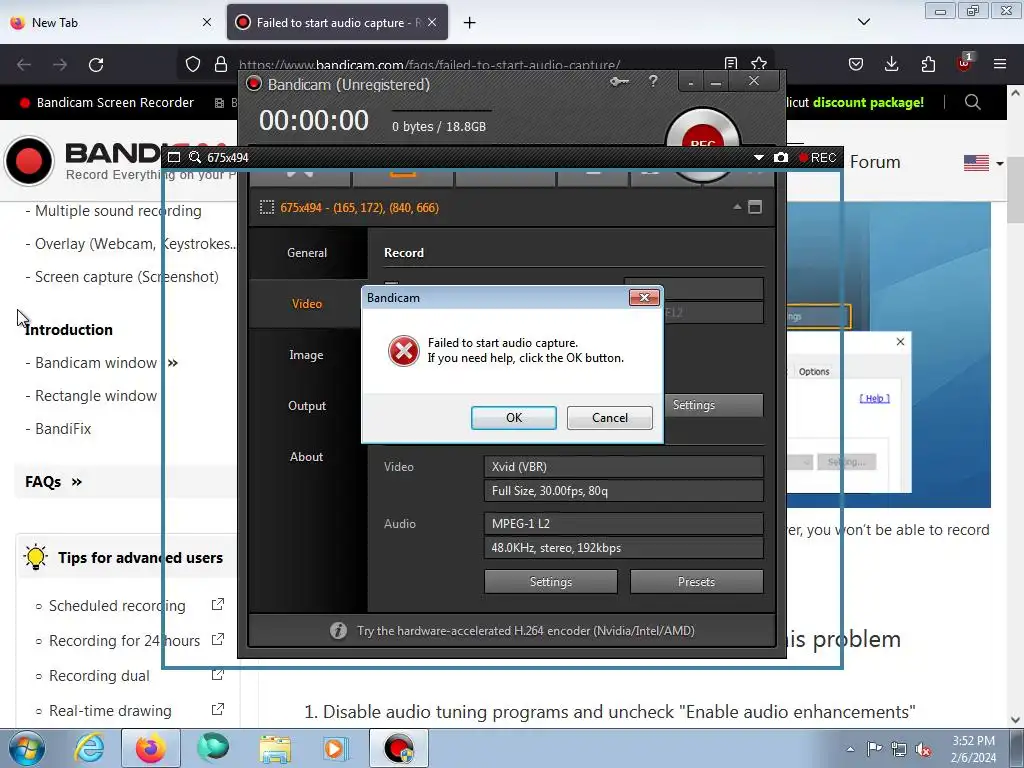
Task: Close the Bandicam error dialog
Action: 644,298
